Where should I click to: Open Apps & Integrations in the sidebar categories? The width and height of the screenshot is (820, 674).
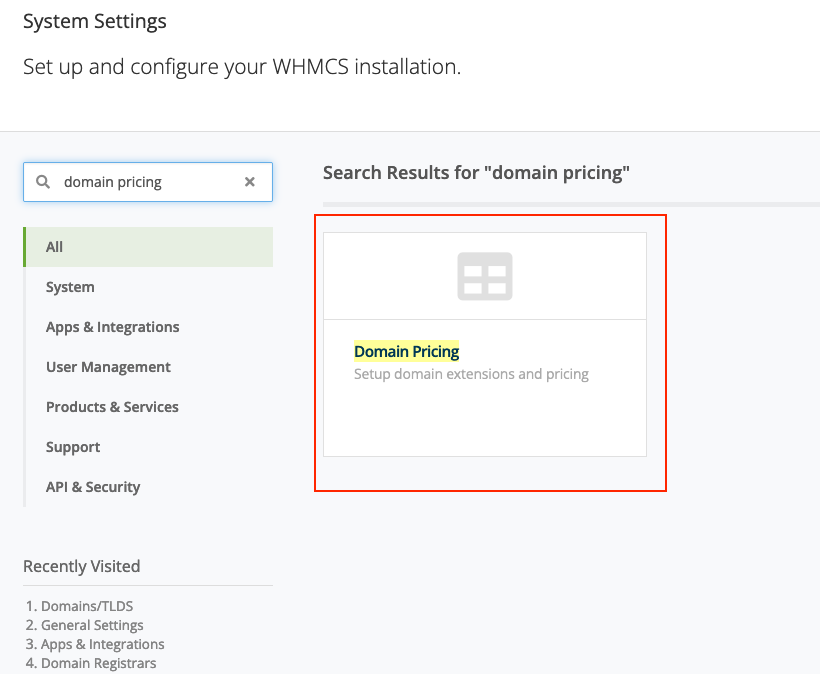pos(112,327)
